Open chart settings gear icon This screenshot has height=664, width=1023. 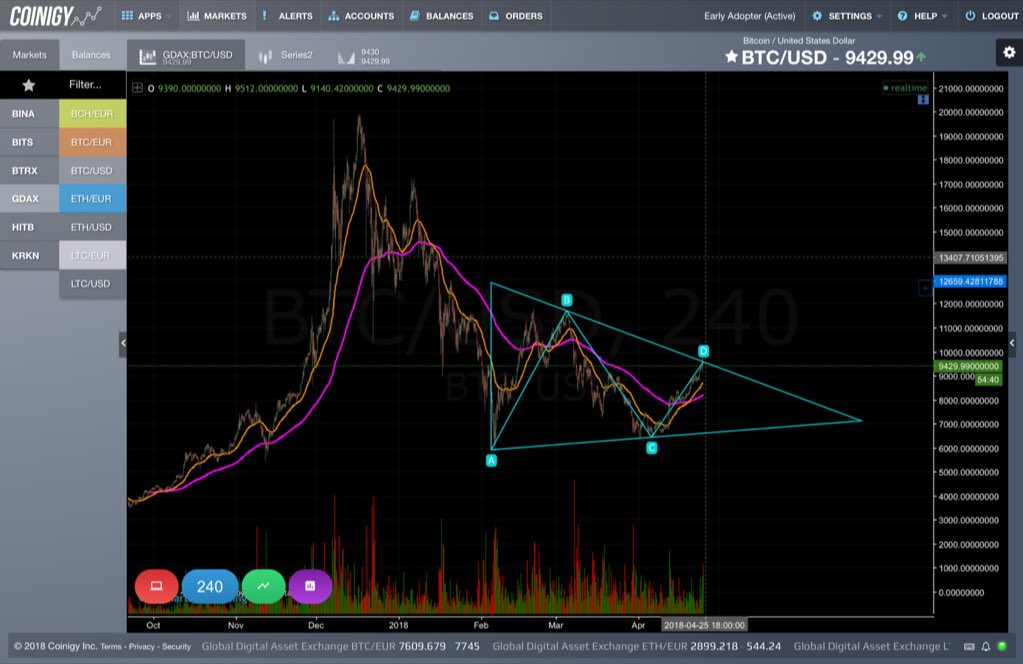(x=1009, y=52)
